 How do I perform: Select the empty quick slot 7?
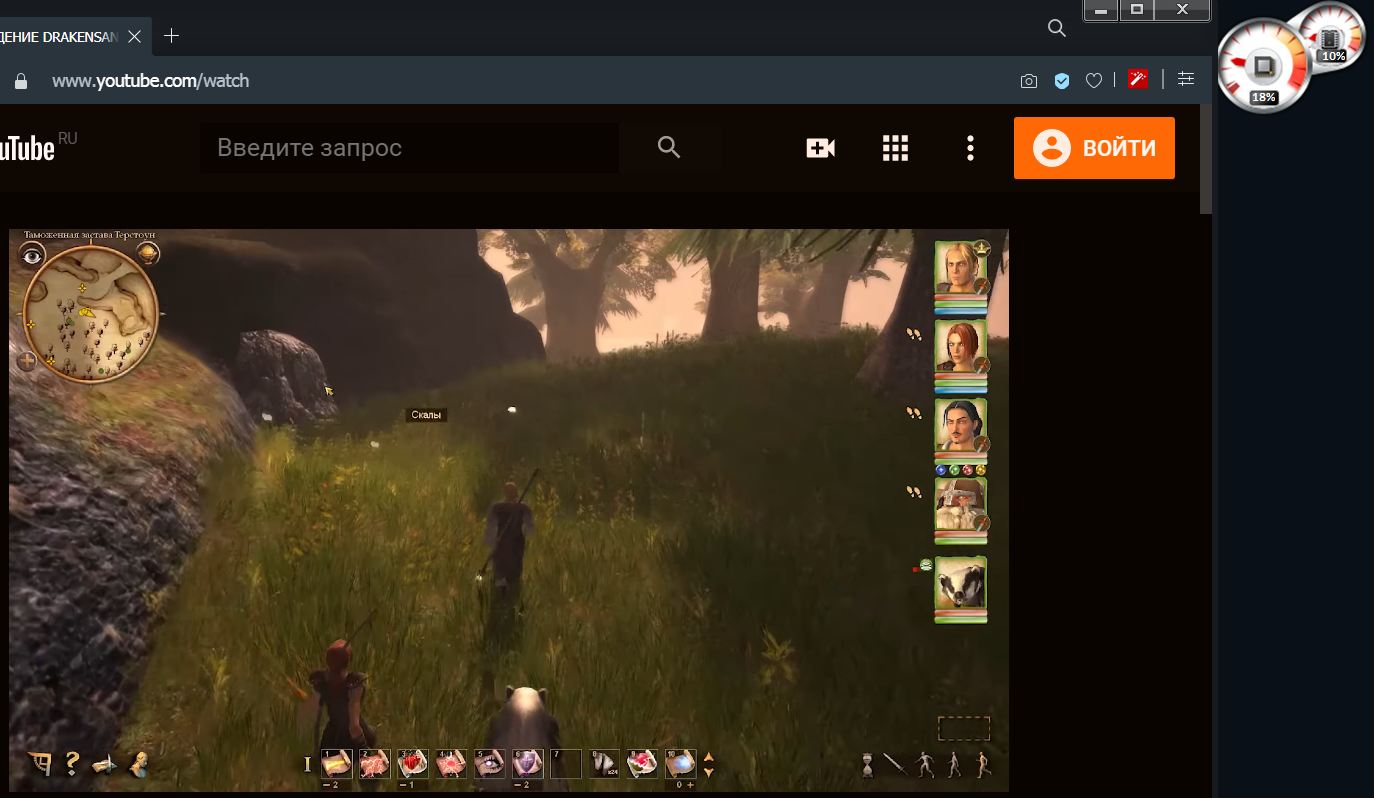click(565, 763)
